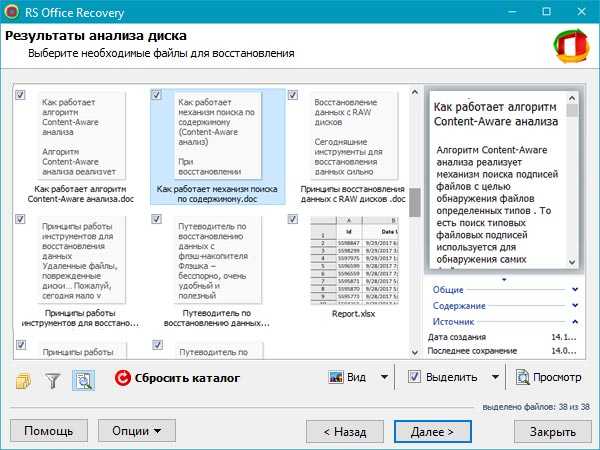Click the Последнее сохранение property row
The image size is (600, 450).
[502, 351]
